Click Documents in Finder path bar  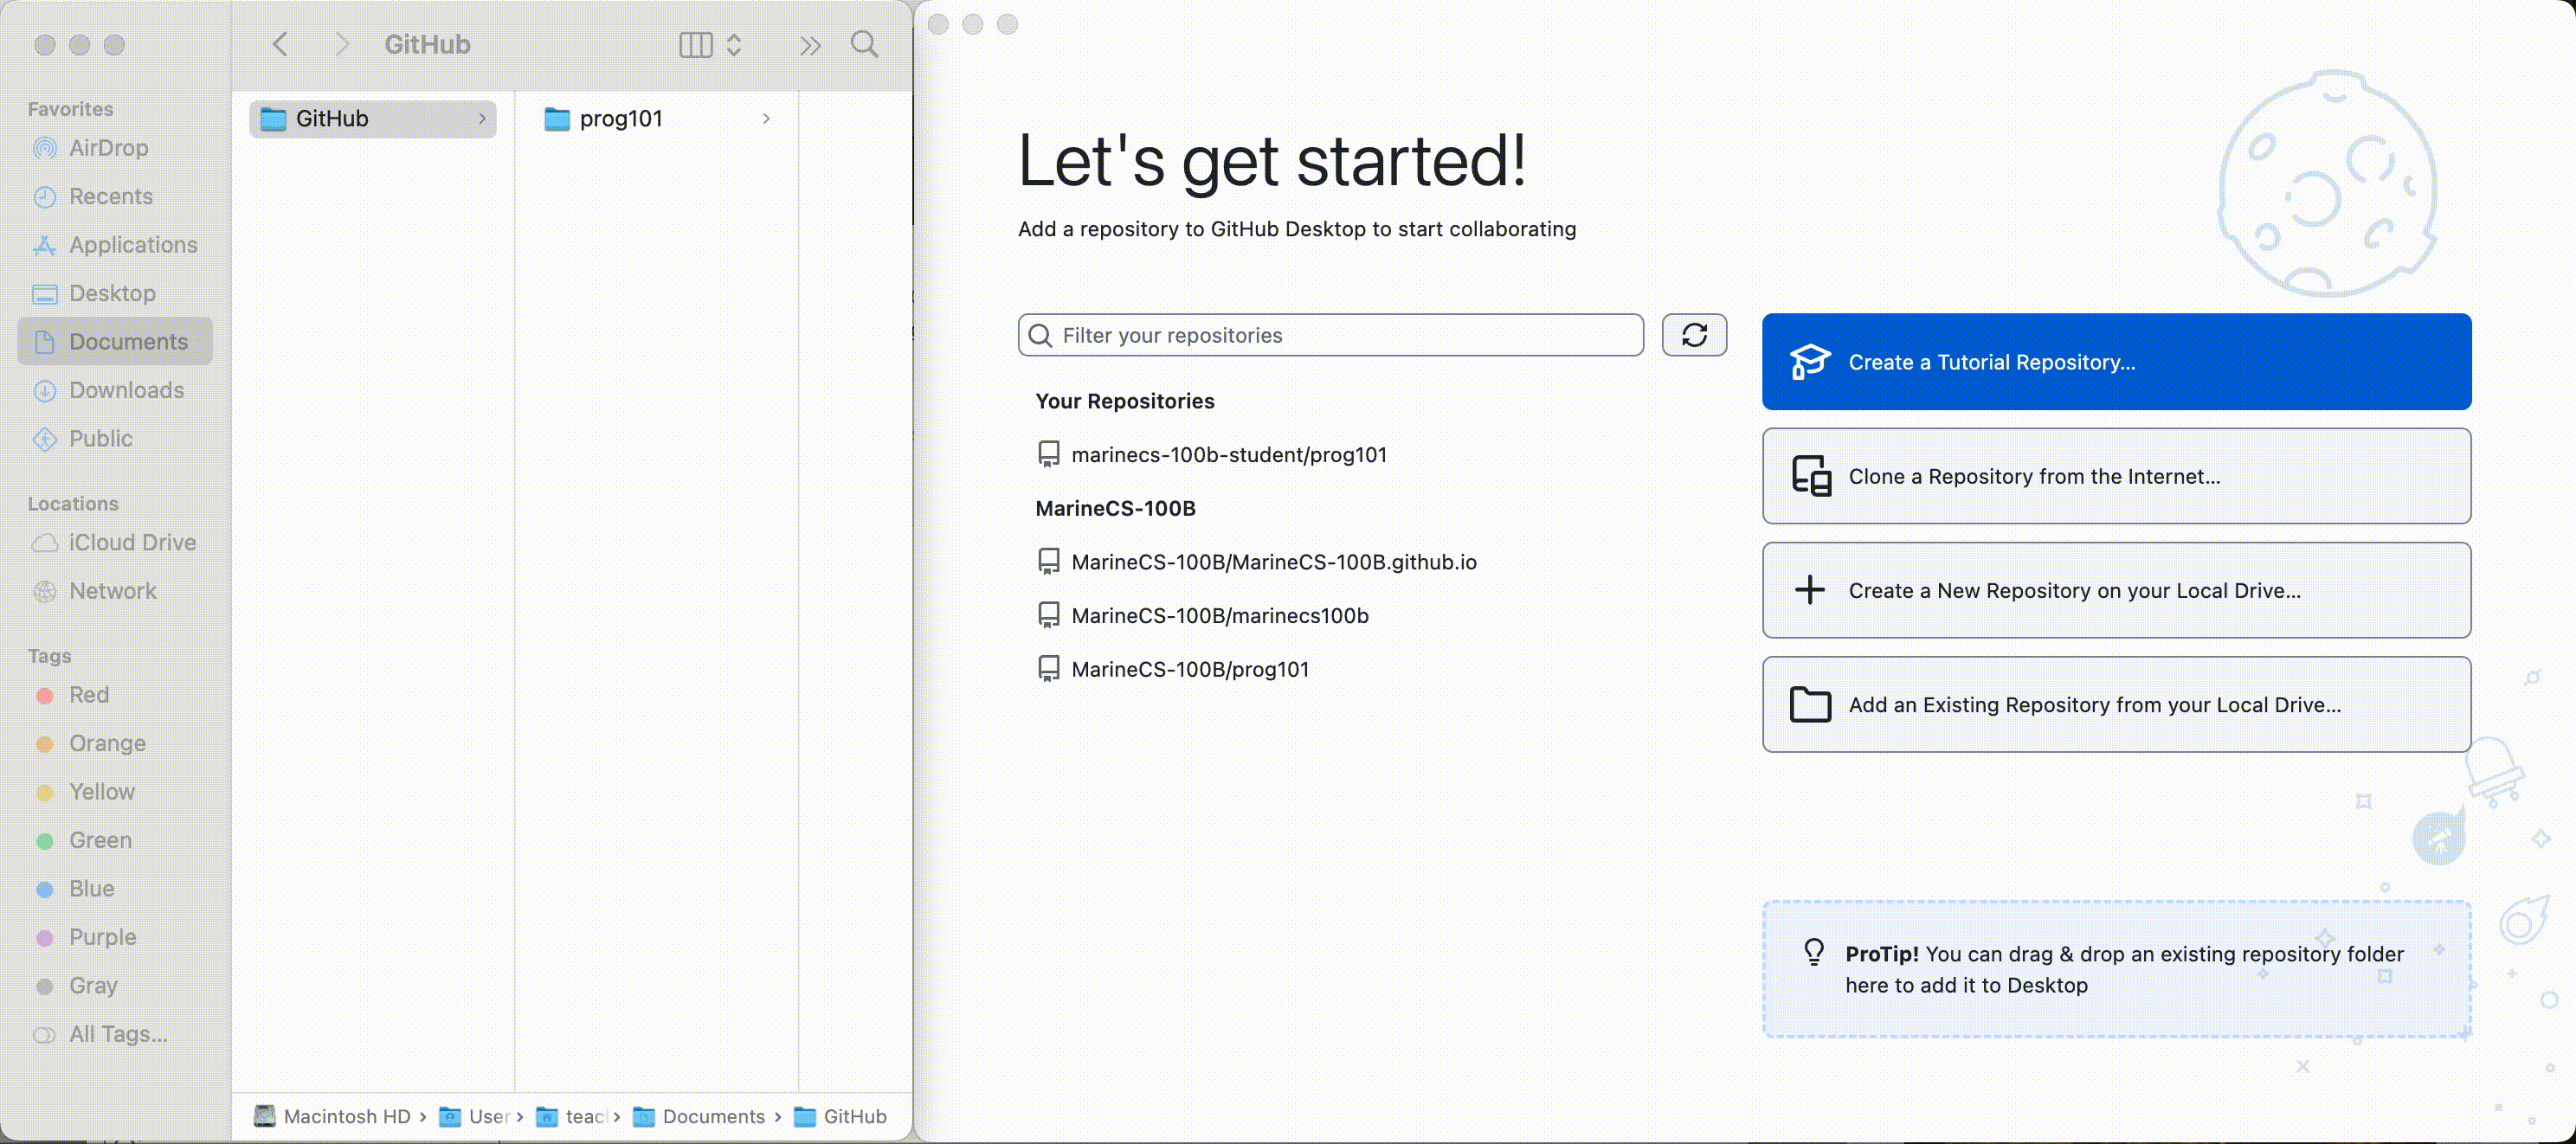(699, 1116)
